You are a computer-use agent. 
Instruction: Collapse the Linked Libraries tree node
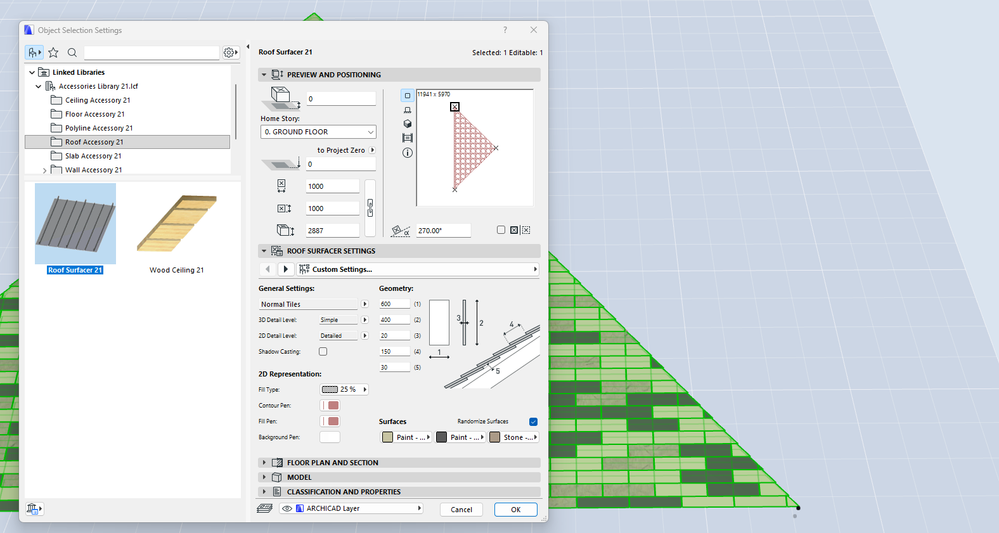click(x=32, y=73)
